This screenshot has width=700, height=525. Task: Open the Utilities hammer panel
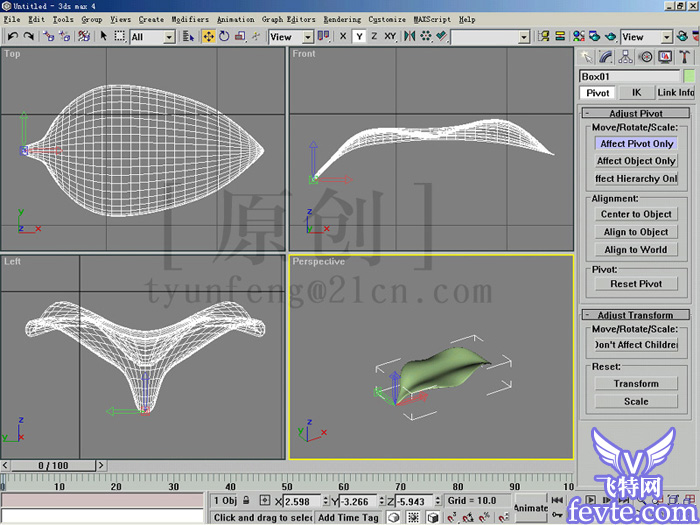point(684,57)
